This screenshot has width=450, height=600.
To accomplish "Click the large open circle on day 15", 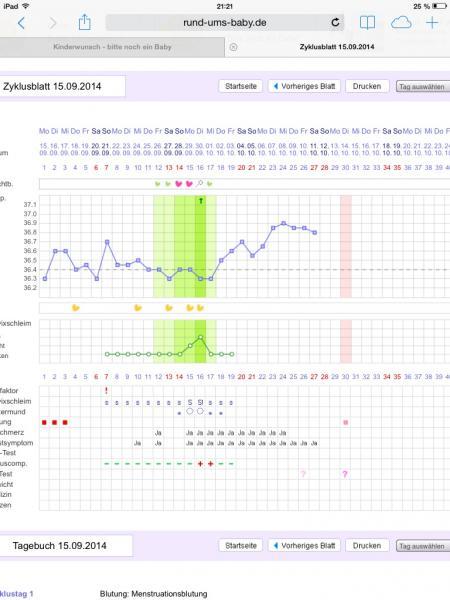I will click(x=189, y=411).
